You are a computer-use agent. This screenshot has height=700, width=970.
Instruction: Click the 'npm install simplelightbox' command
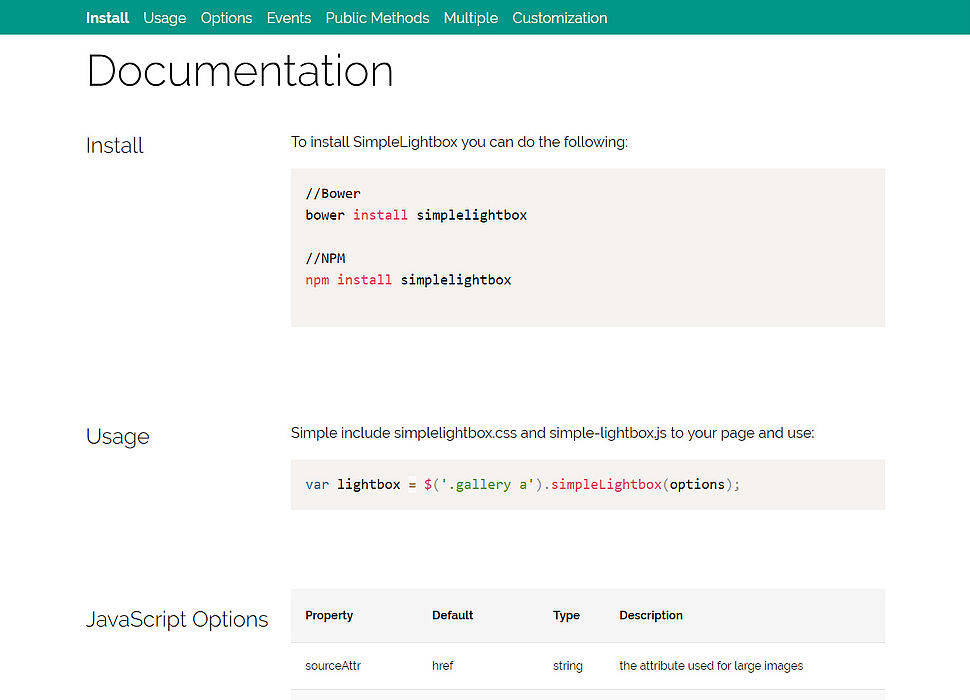[408, 280]
